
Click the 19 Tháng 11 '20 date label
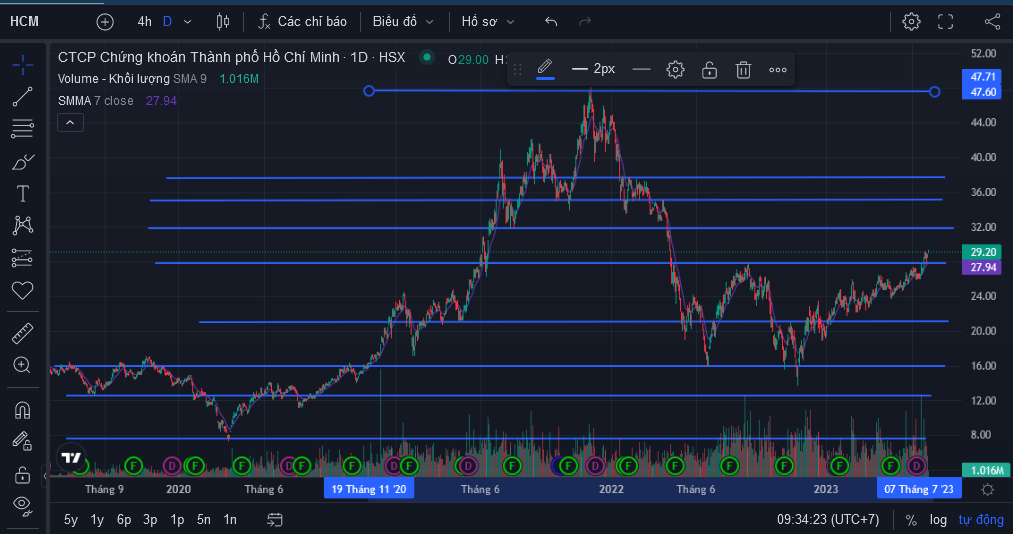369,489
